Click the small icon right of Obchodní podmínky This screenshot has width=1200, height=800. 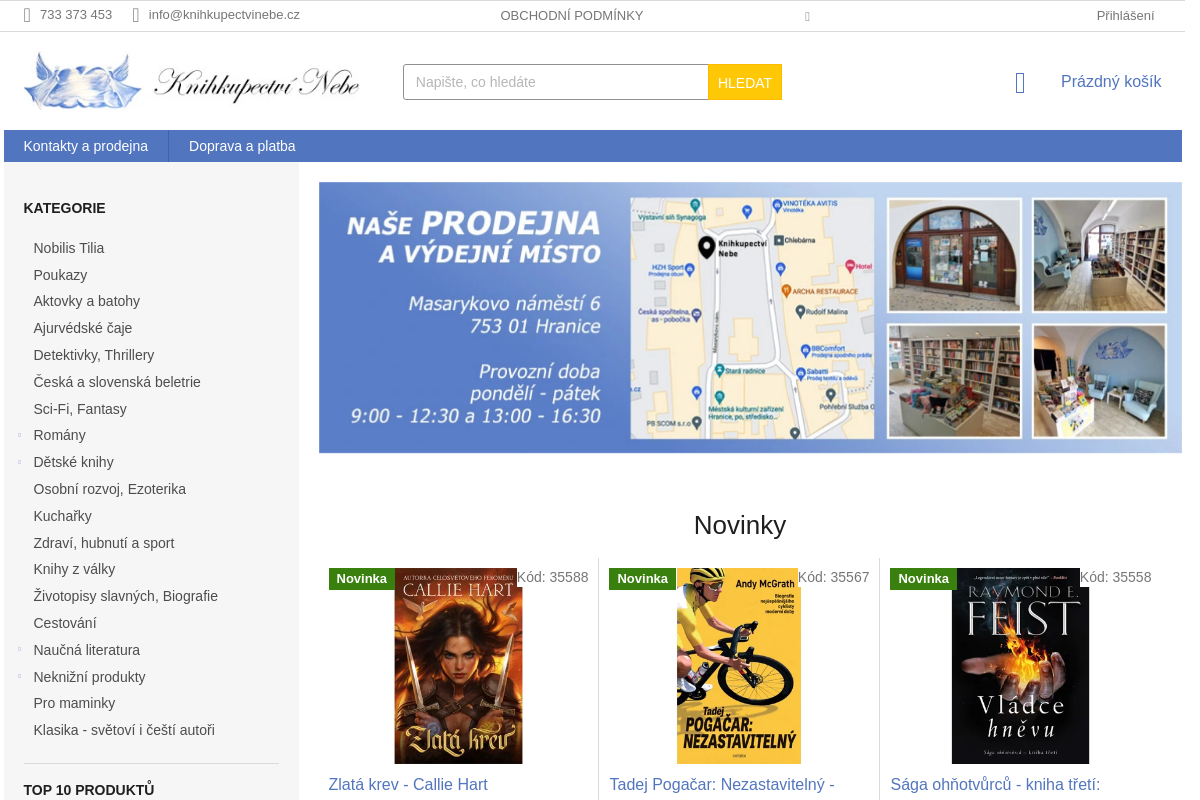(807, 16)
